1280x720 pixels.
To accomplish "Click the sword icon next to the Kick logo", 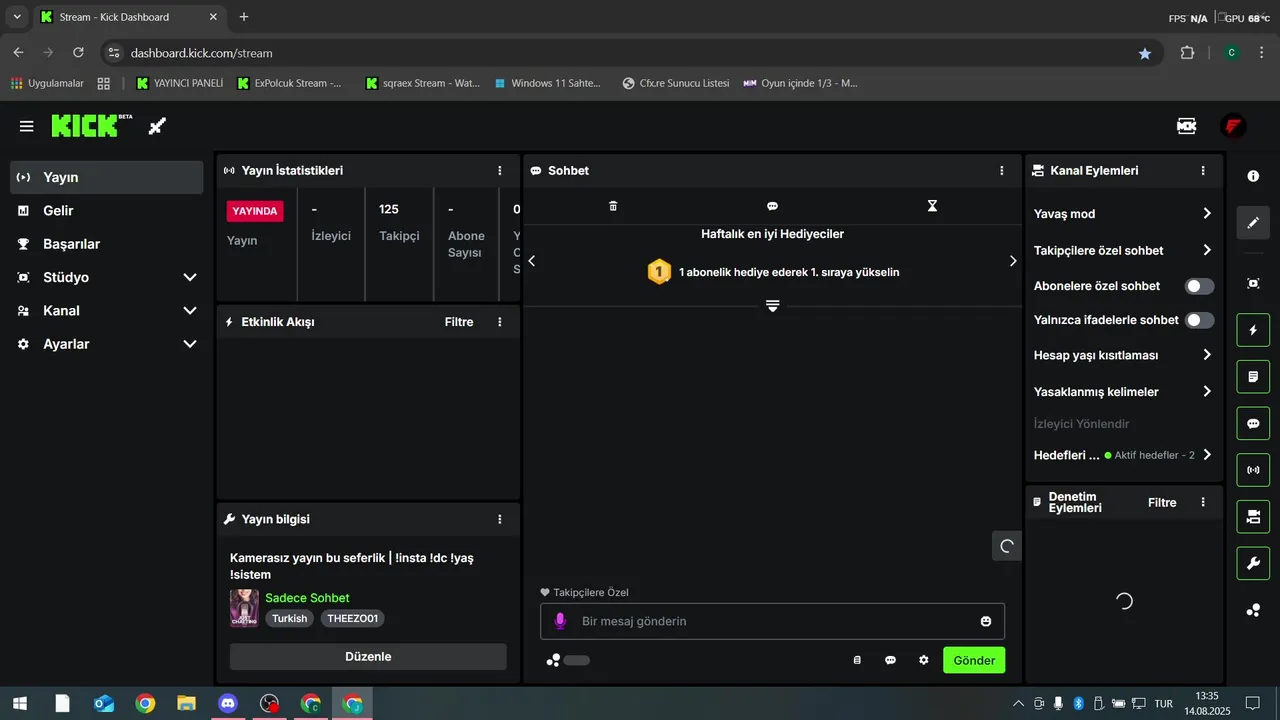I will [x=157, y=126].
